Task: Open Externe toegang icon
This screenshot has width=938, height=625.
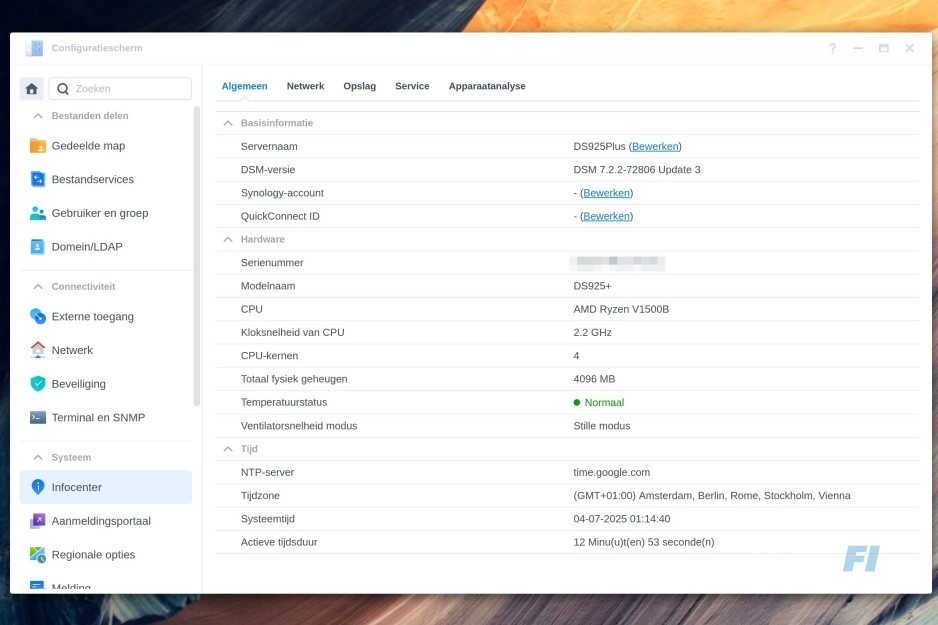Action: click(x=38, y=316)
